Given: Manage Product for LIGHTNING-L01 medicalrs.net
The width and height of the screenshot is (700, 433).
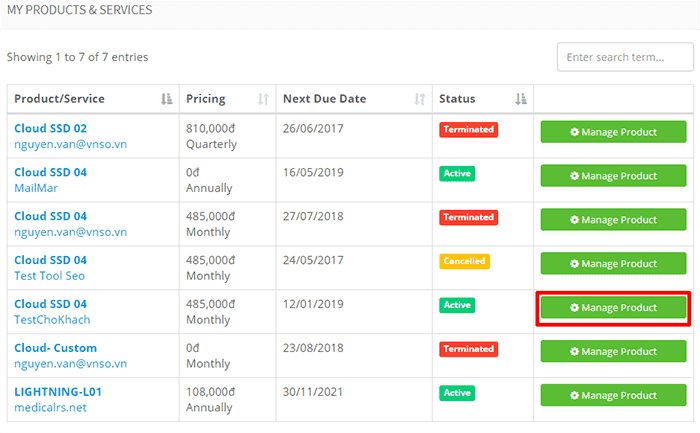Looking at the screenshot, I should pyautogui.click(x=613, y=395).
